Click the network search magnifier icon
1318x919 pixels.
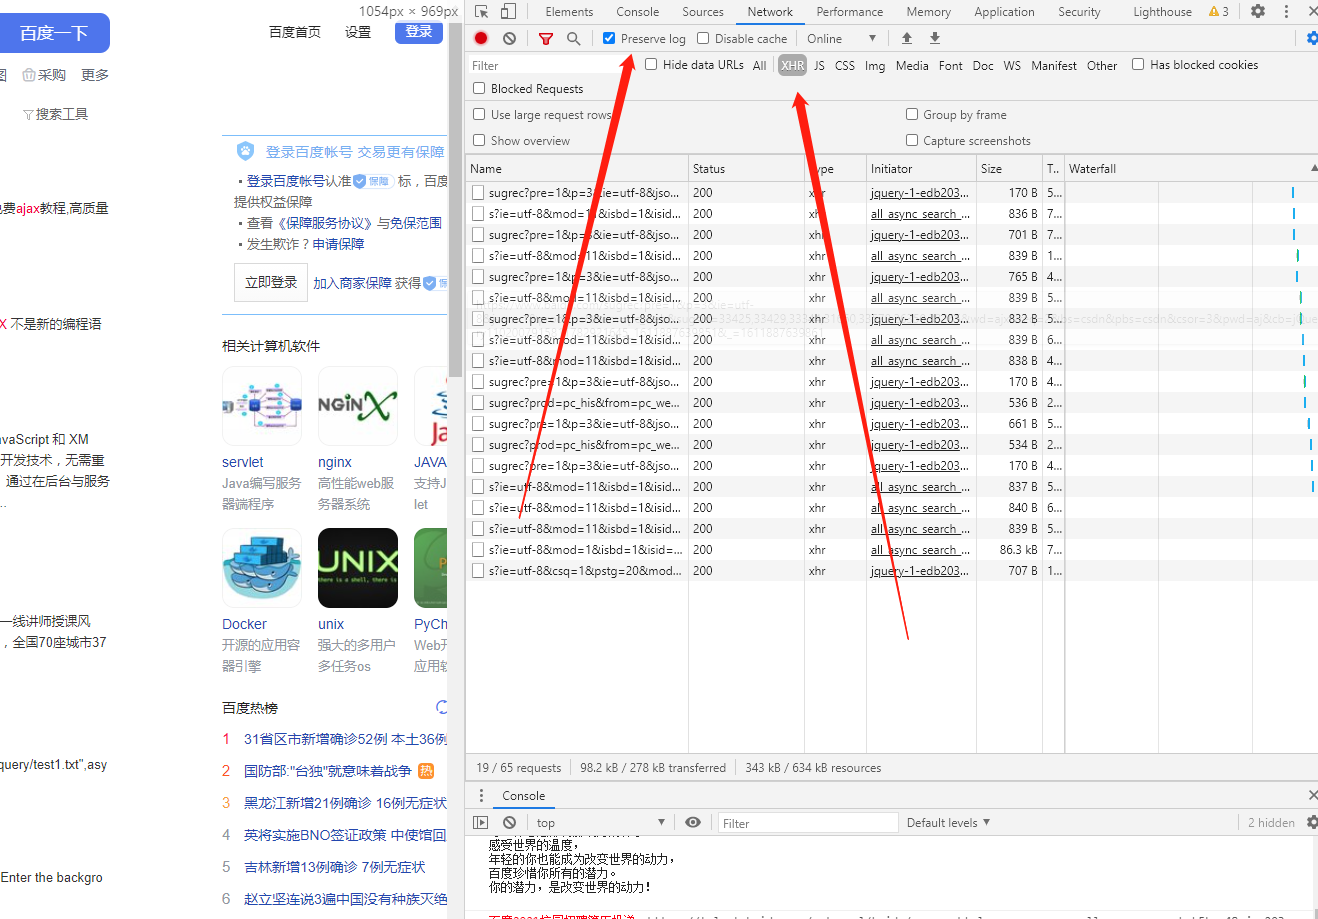click(x=572, y=38)
